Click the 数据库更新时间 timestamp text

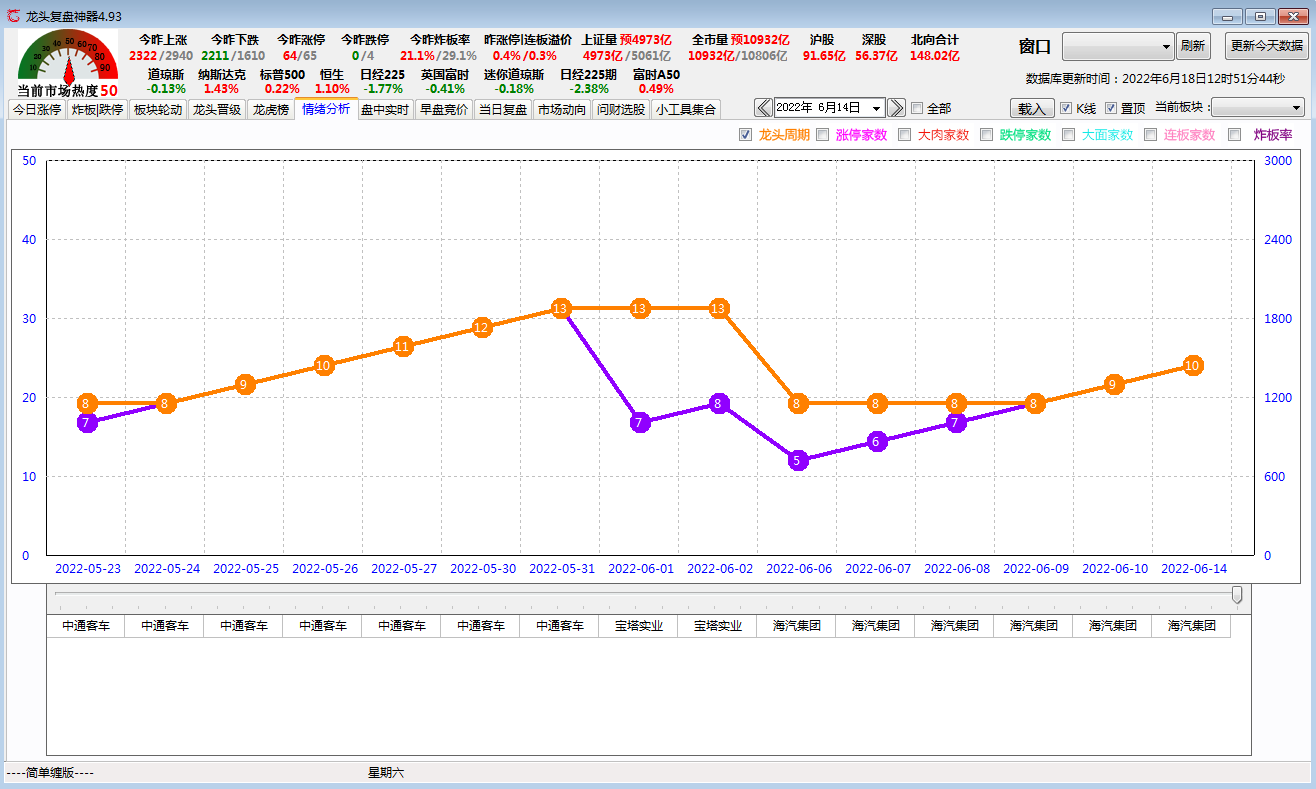[x=1156, y=78]
